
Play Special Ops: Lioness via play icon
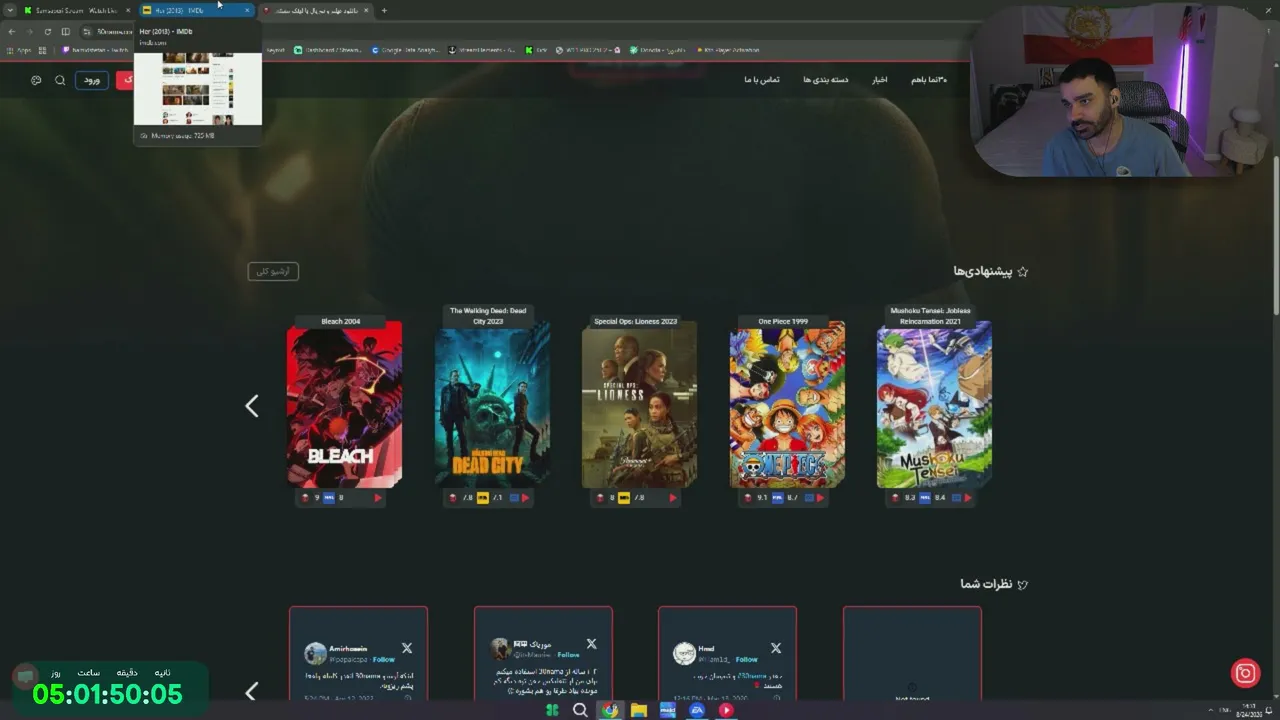pyautogui.click(x=672, y=498)
